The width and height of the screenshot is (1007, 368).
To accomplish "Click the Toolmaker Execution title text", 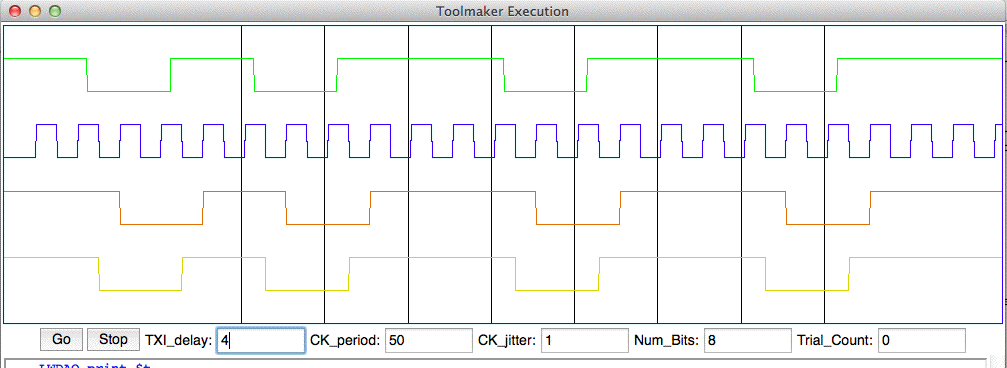I will (x=502, y=12).
